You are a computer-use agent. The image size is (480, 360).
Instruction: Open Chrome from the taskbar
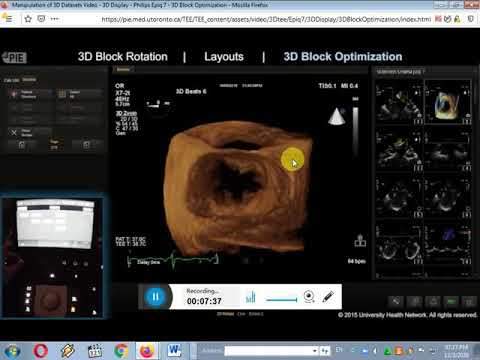[x=121, y=351]
